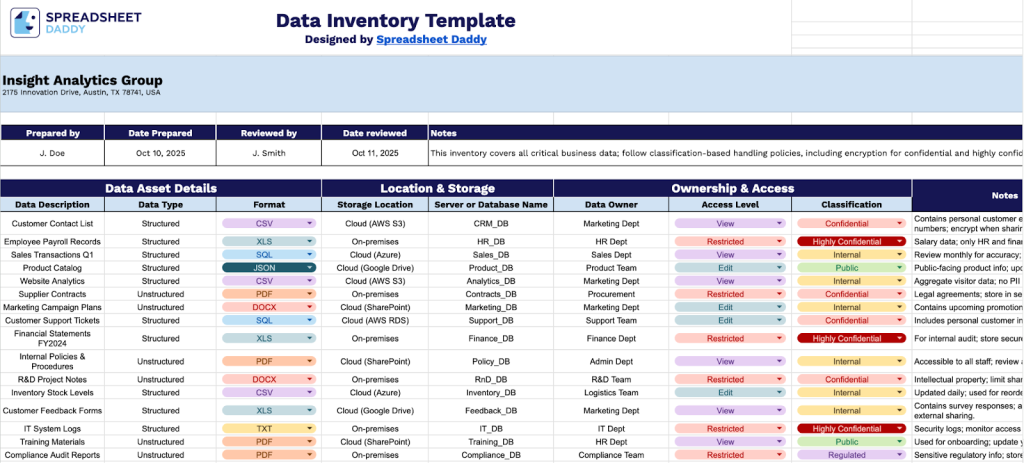The image size is (1024, 463).
Task: Click the Data Asset Details section header
Action: coord(160,188)
